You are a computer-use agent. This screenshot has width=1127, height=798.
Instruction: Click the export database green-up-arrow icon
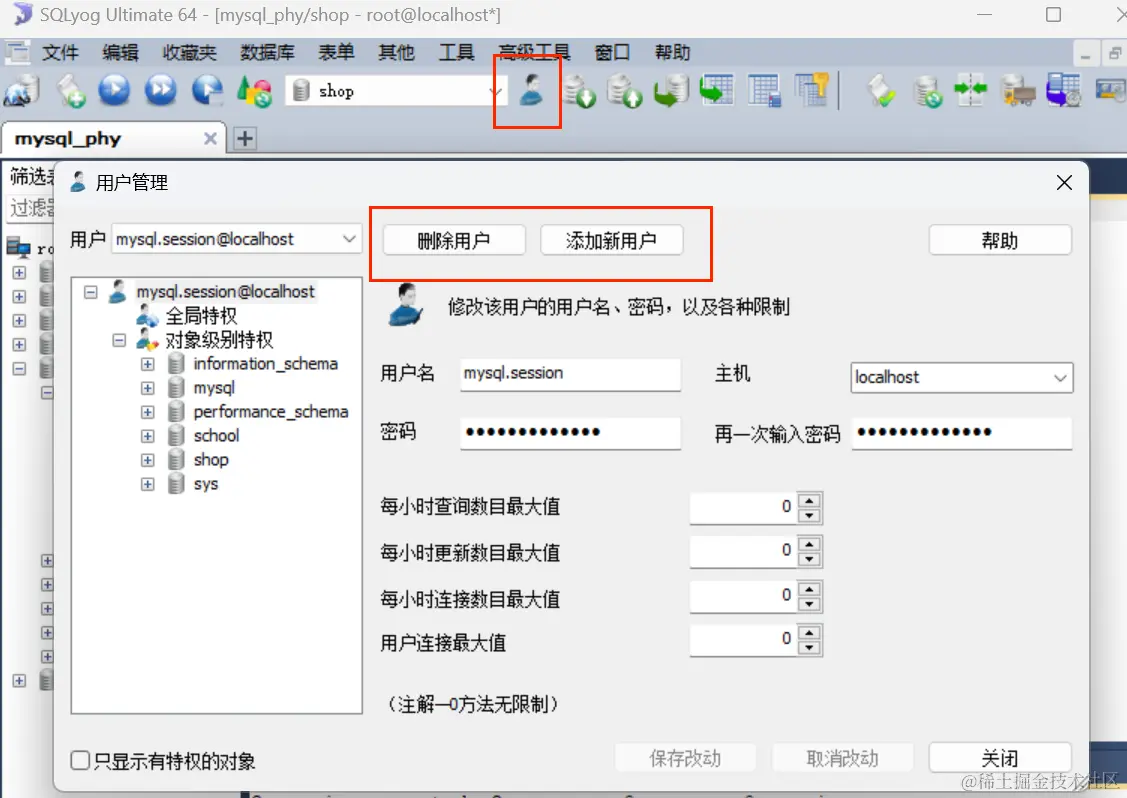(624, 91)
